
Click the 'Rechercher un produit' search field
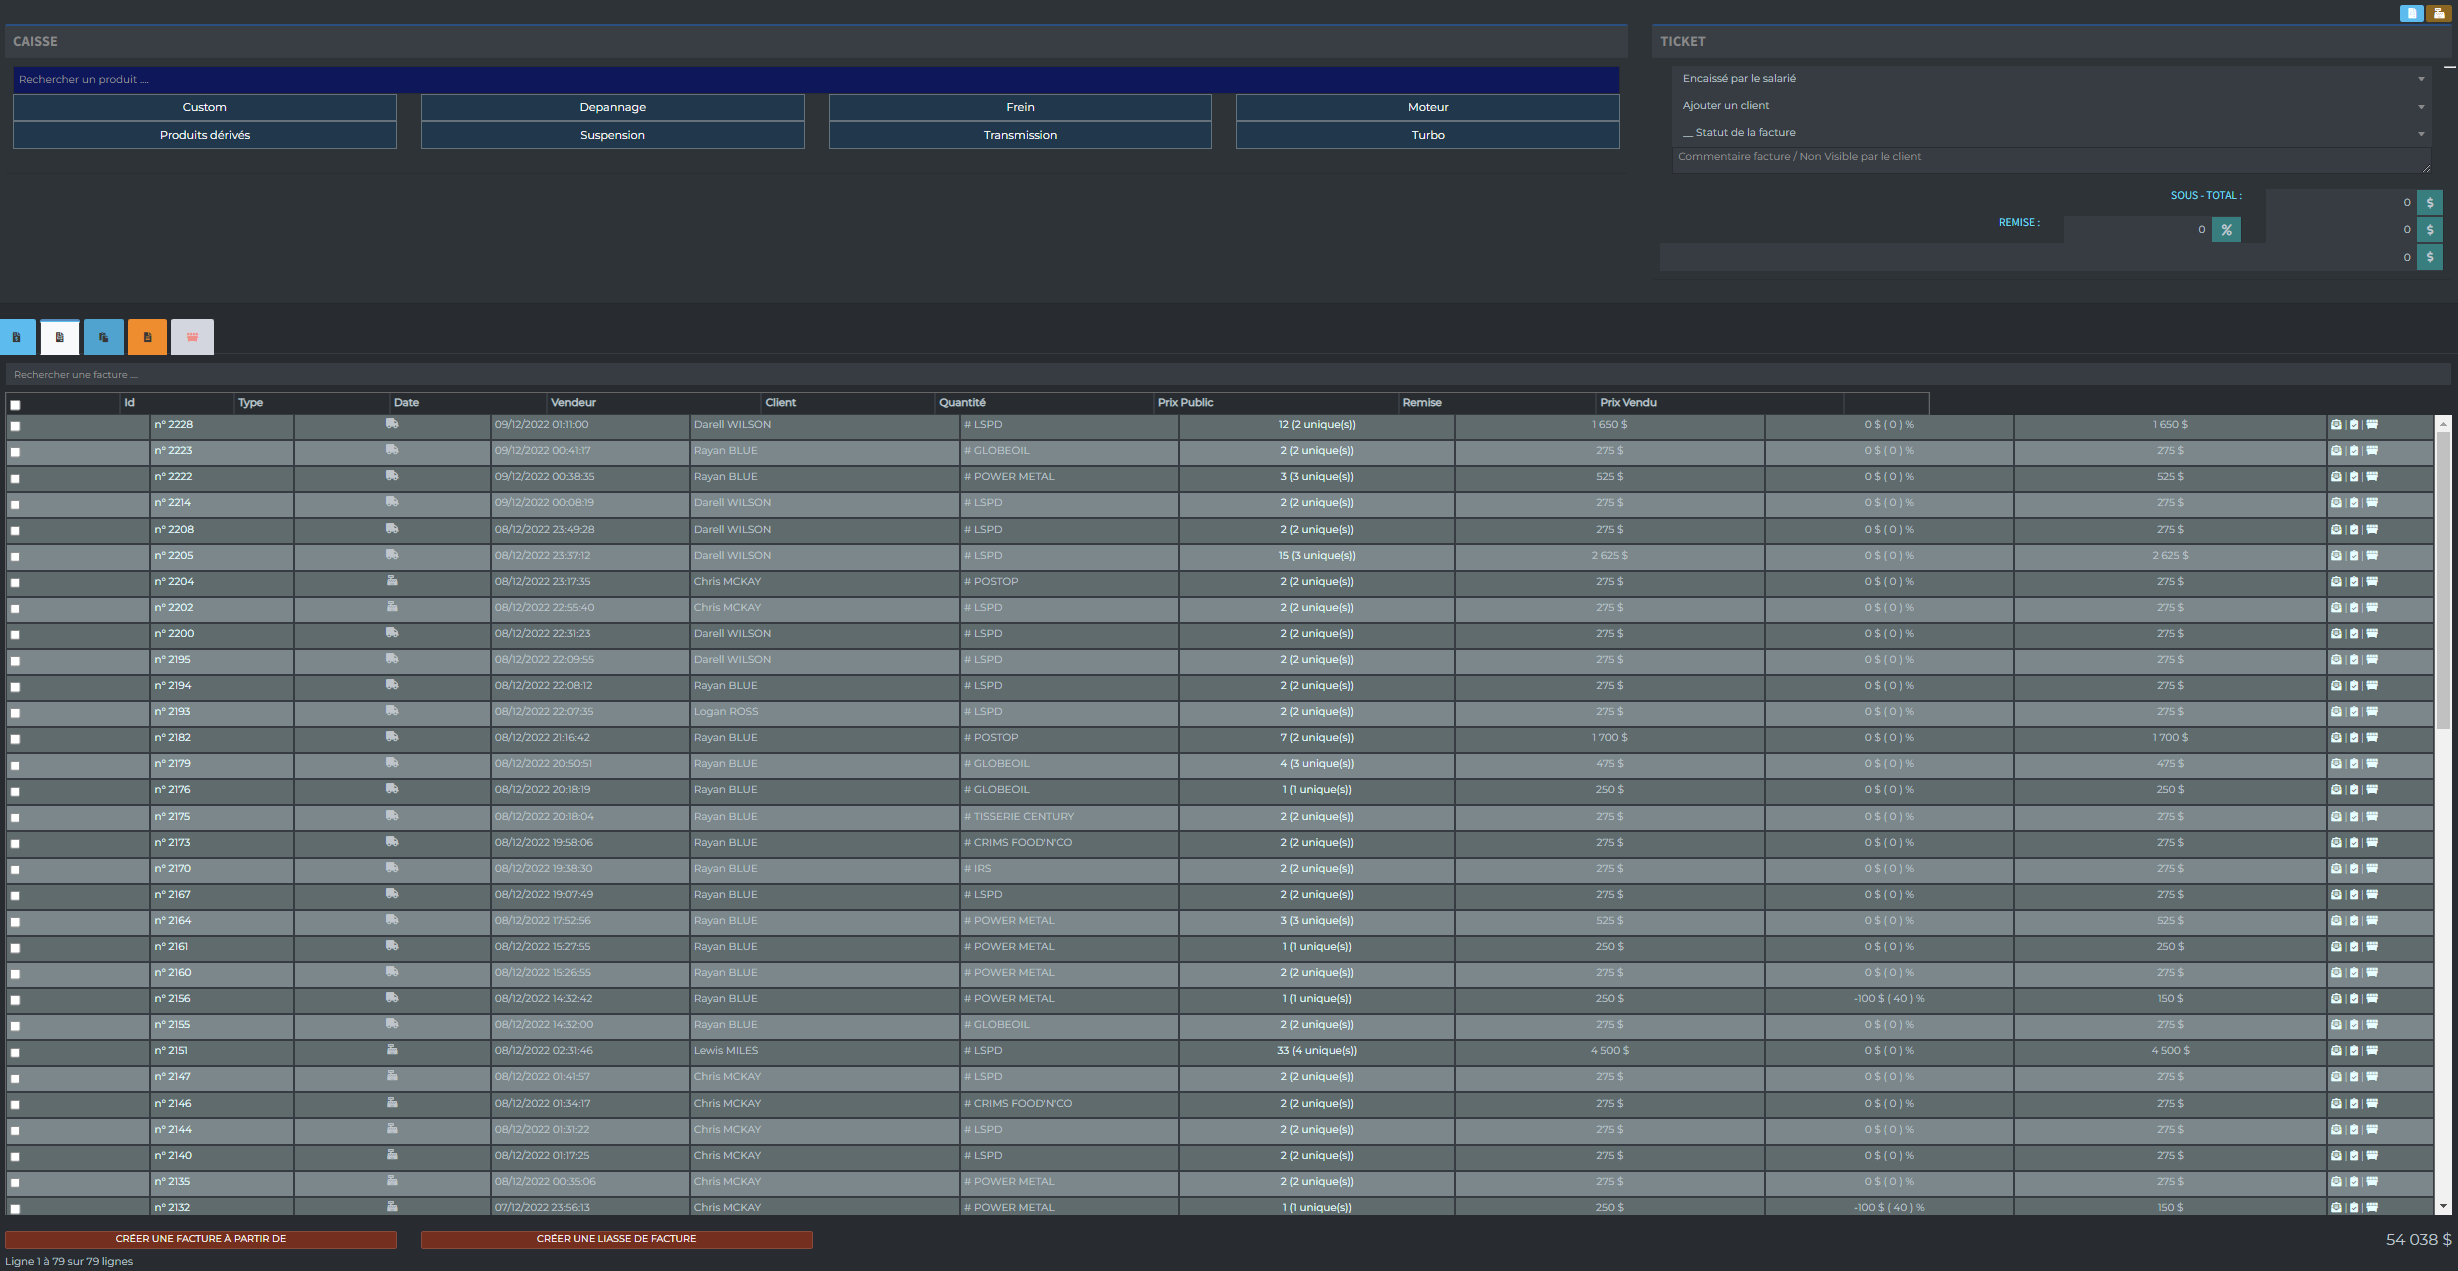[816, 79]
